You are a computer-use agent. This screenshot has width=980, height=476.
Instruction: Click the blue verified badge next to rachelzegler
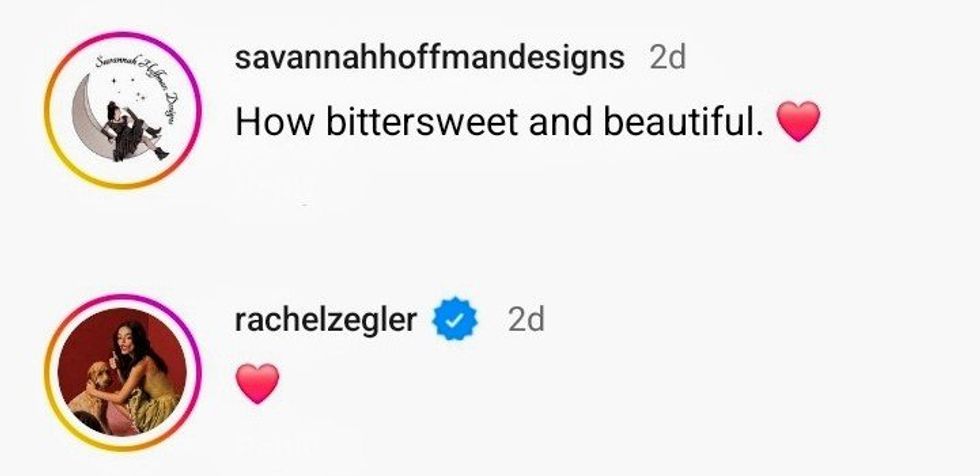455,321
